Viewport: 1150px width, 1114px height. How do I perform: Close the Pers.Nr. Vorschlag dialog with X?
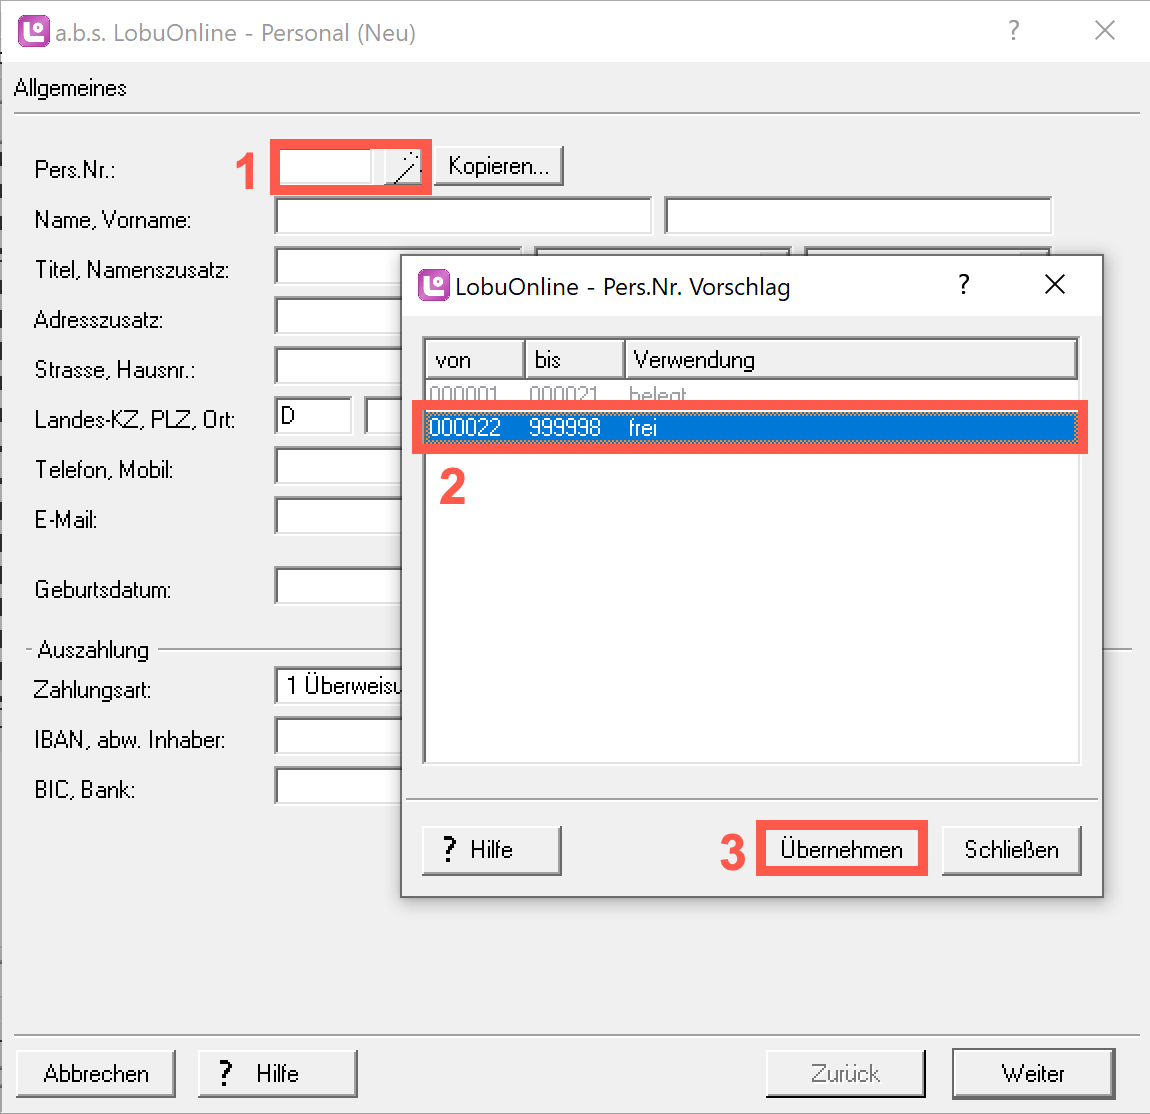(1054, 285)
